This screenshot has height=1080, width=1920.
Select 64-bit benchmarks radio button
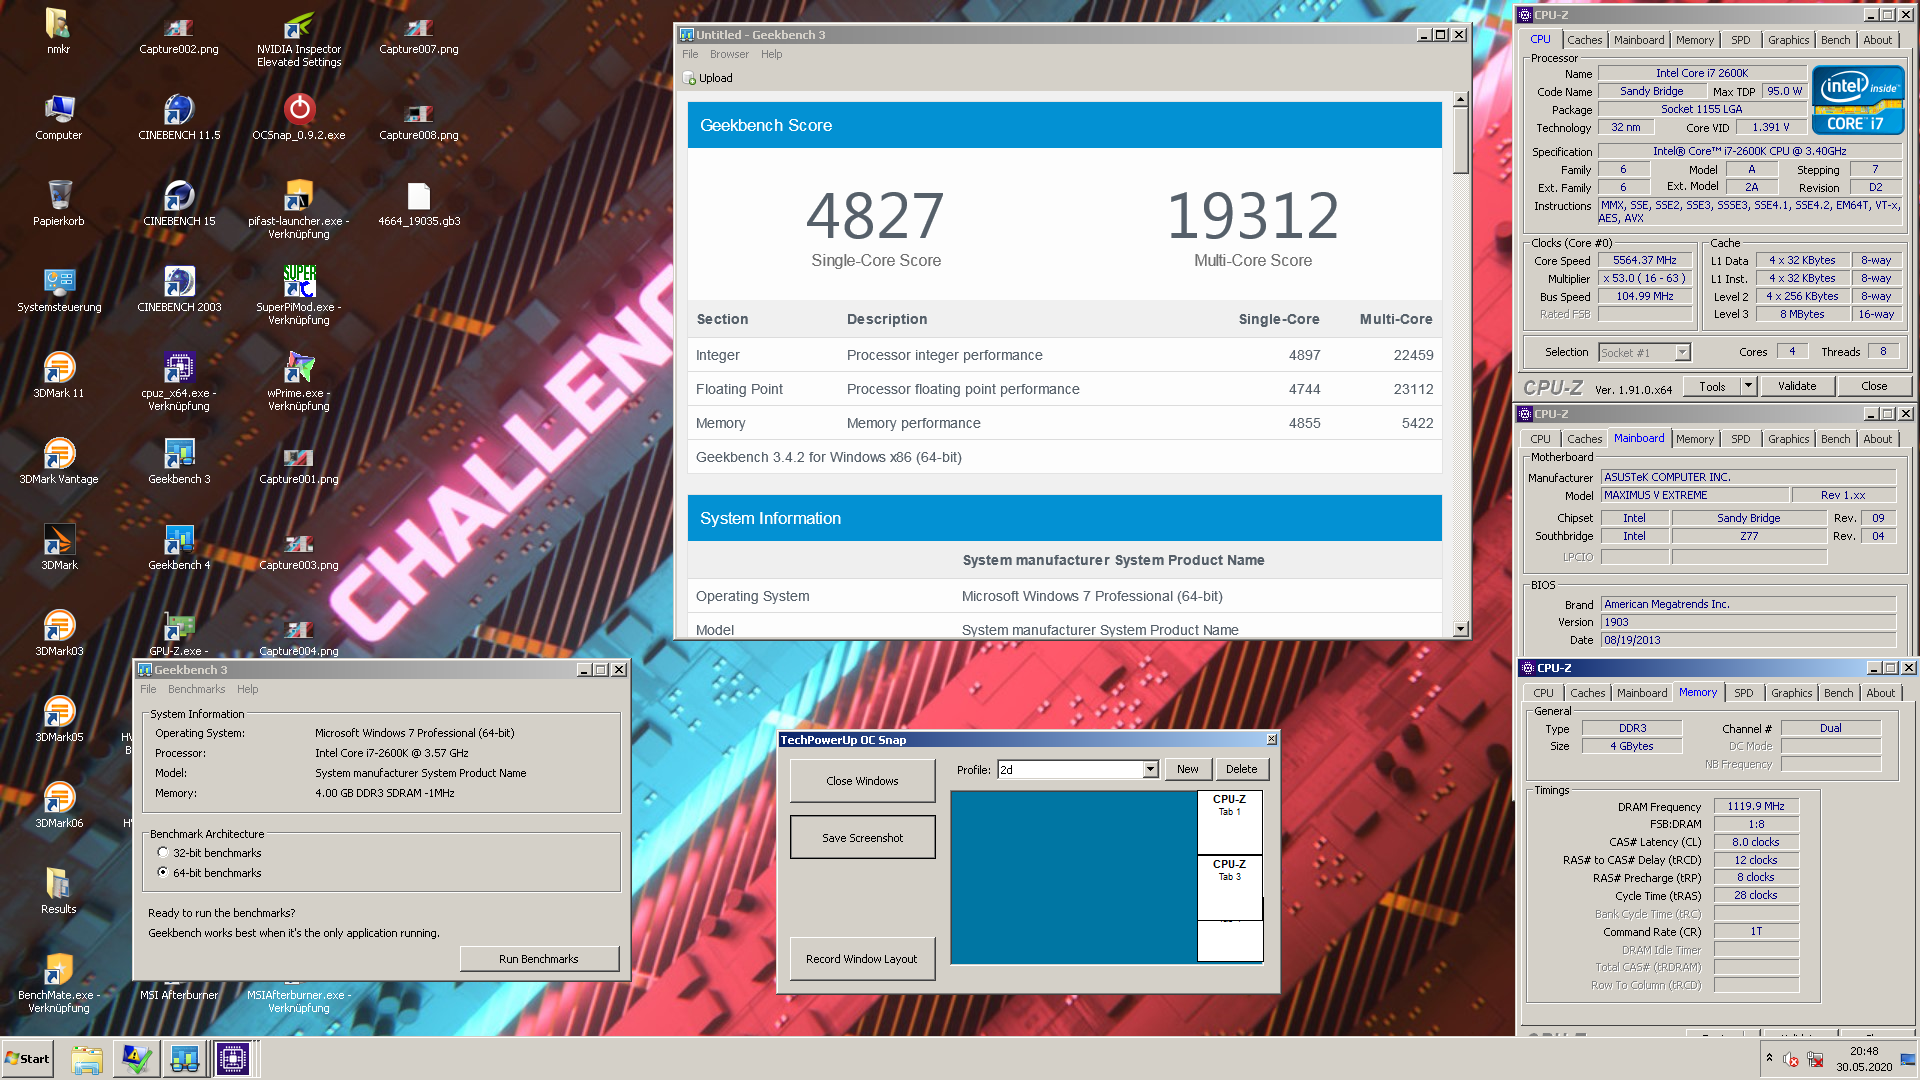[163, 873]
